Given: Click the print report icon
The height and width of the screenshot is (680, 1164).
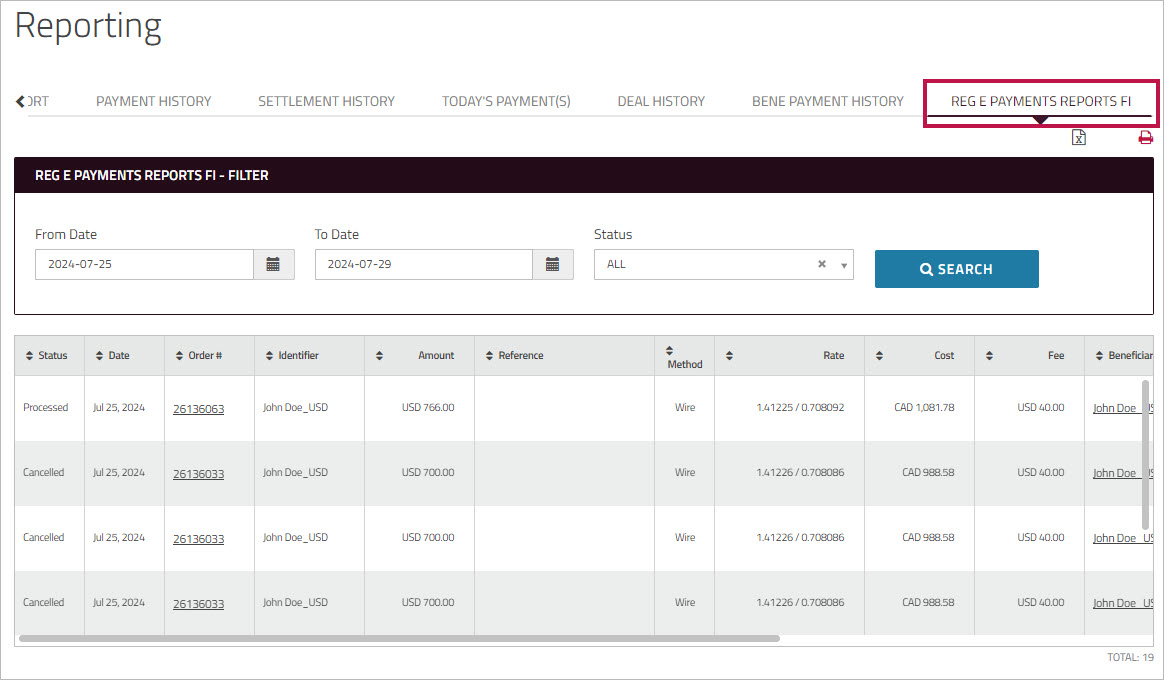Looking at the screenshot, I should 1145,138.
